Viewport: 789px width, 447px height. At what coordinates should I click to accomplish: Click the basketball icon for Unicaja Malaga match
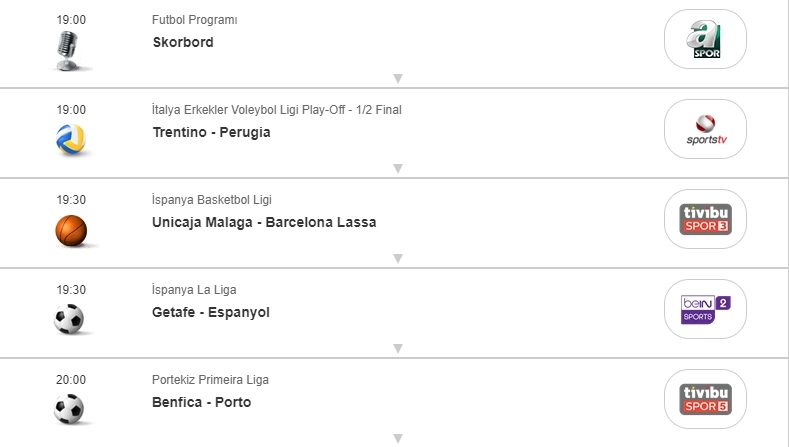tap(71, 231)
